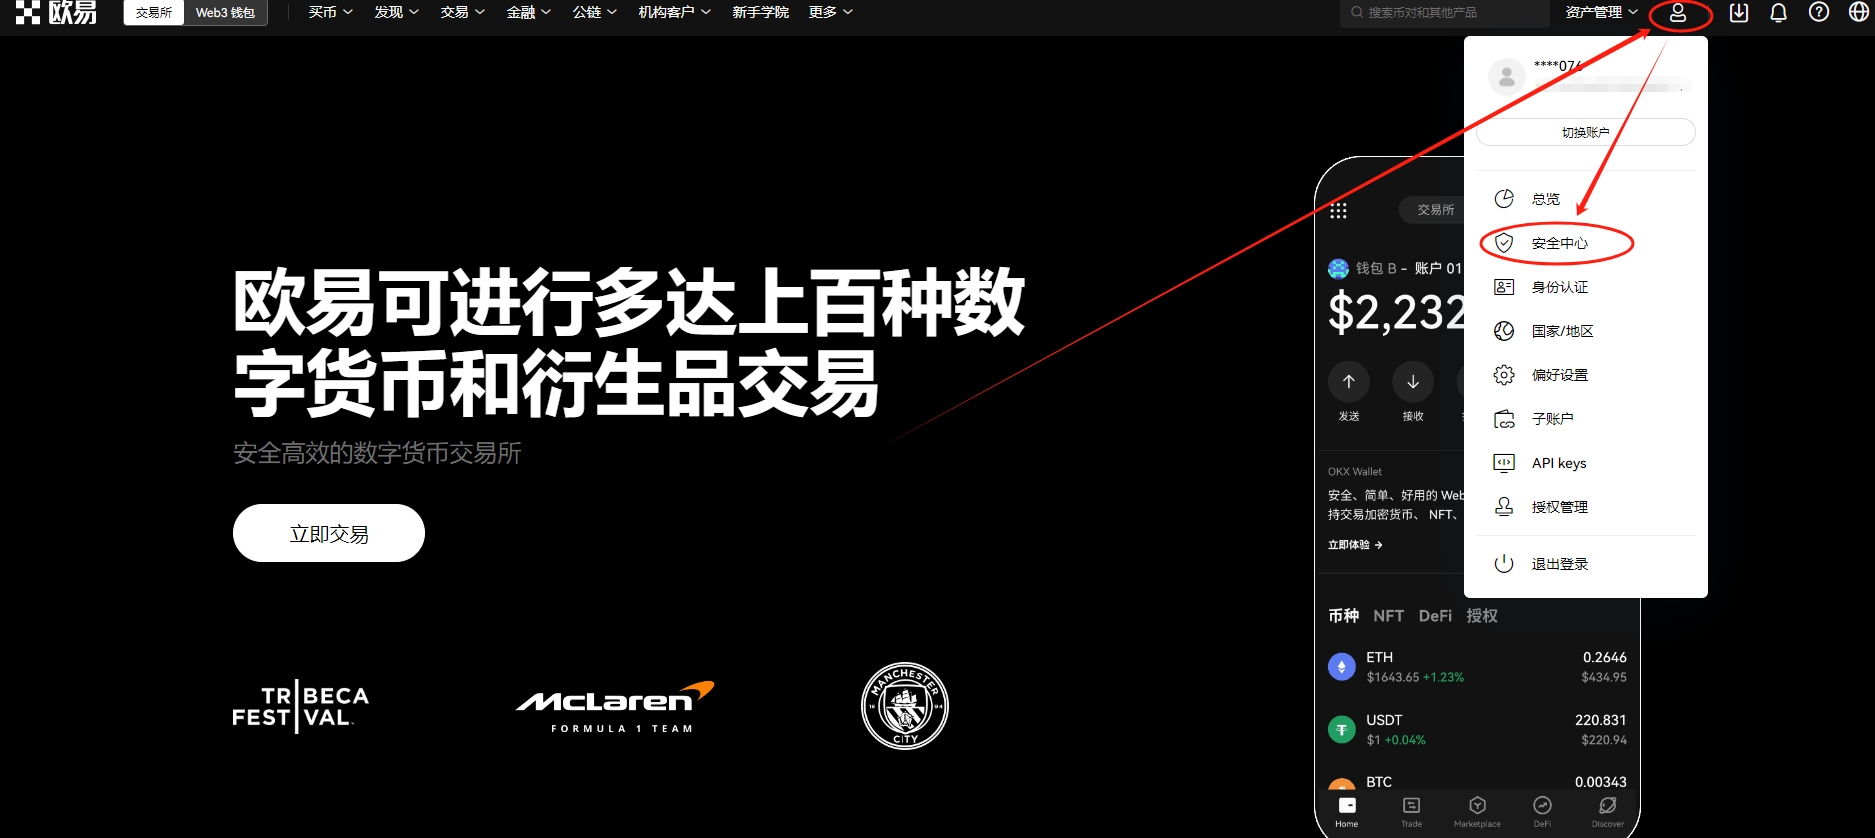Expand the 买币 dropdown menu
Viewport: 1875px width, 838px height.
point(331,12)
